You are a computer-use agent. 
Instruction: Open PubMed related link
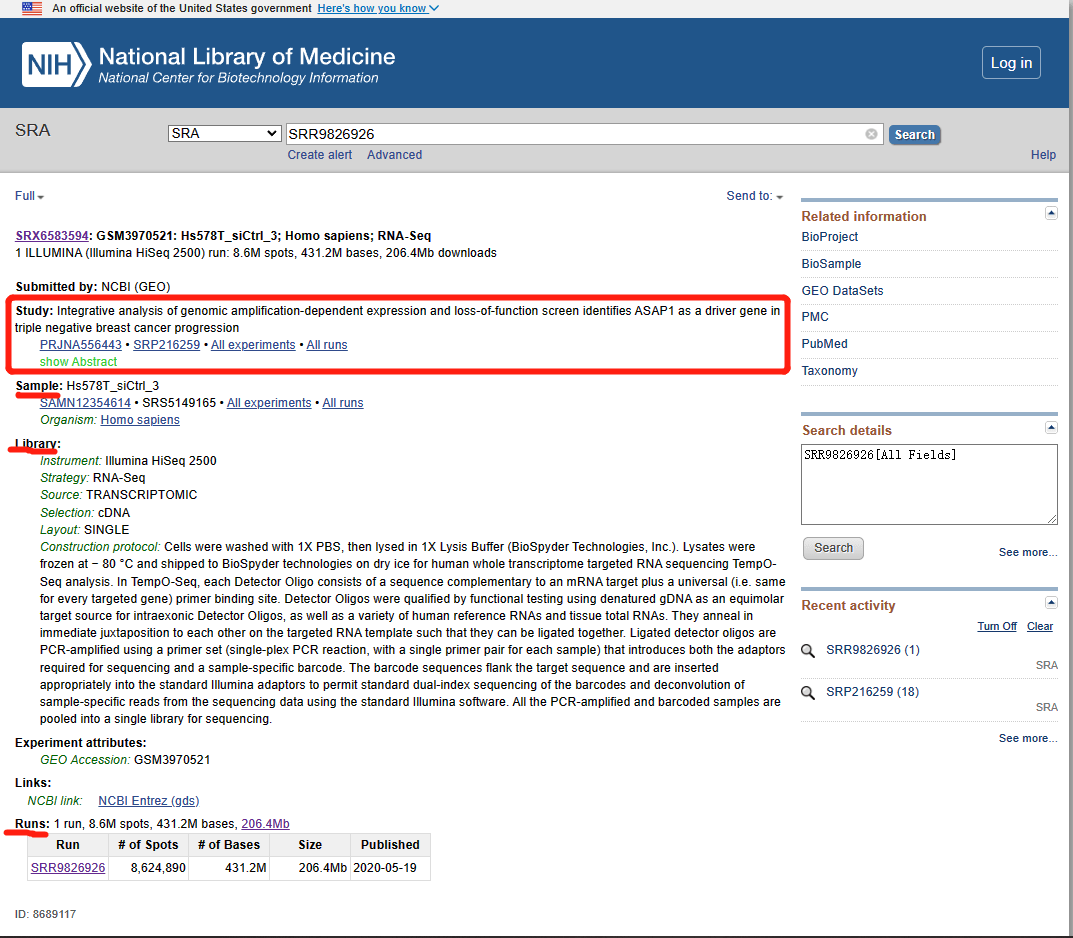[x=824, y=343]
